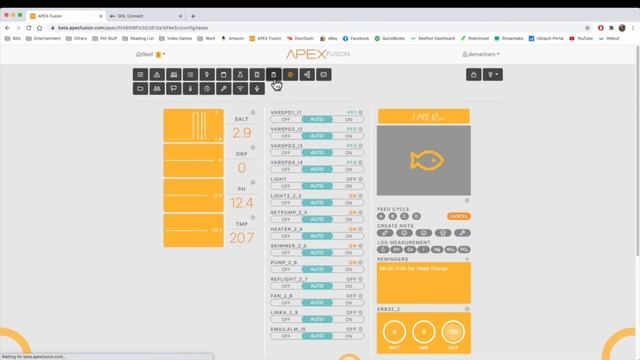Reload the page in browser

tap(29, 28)
